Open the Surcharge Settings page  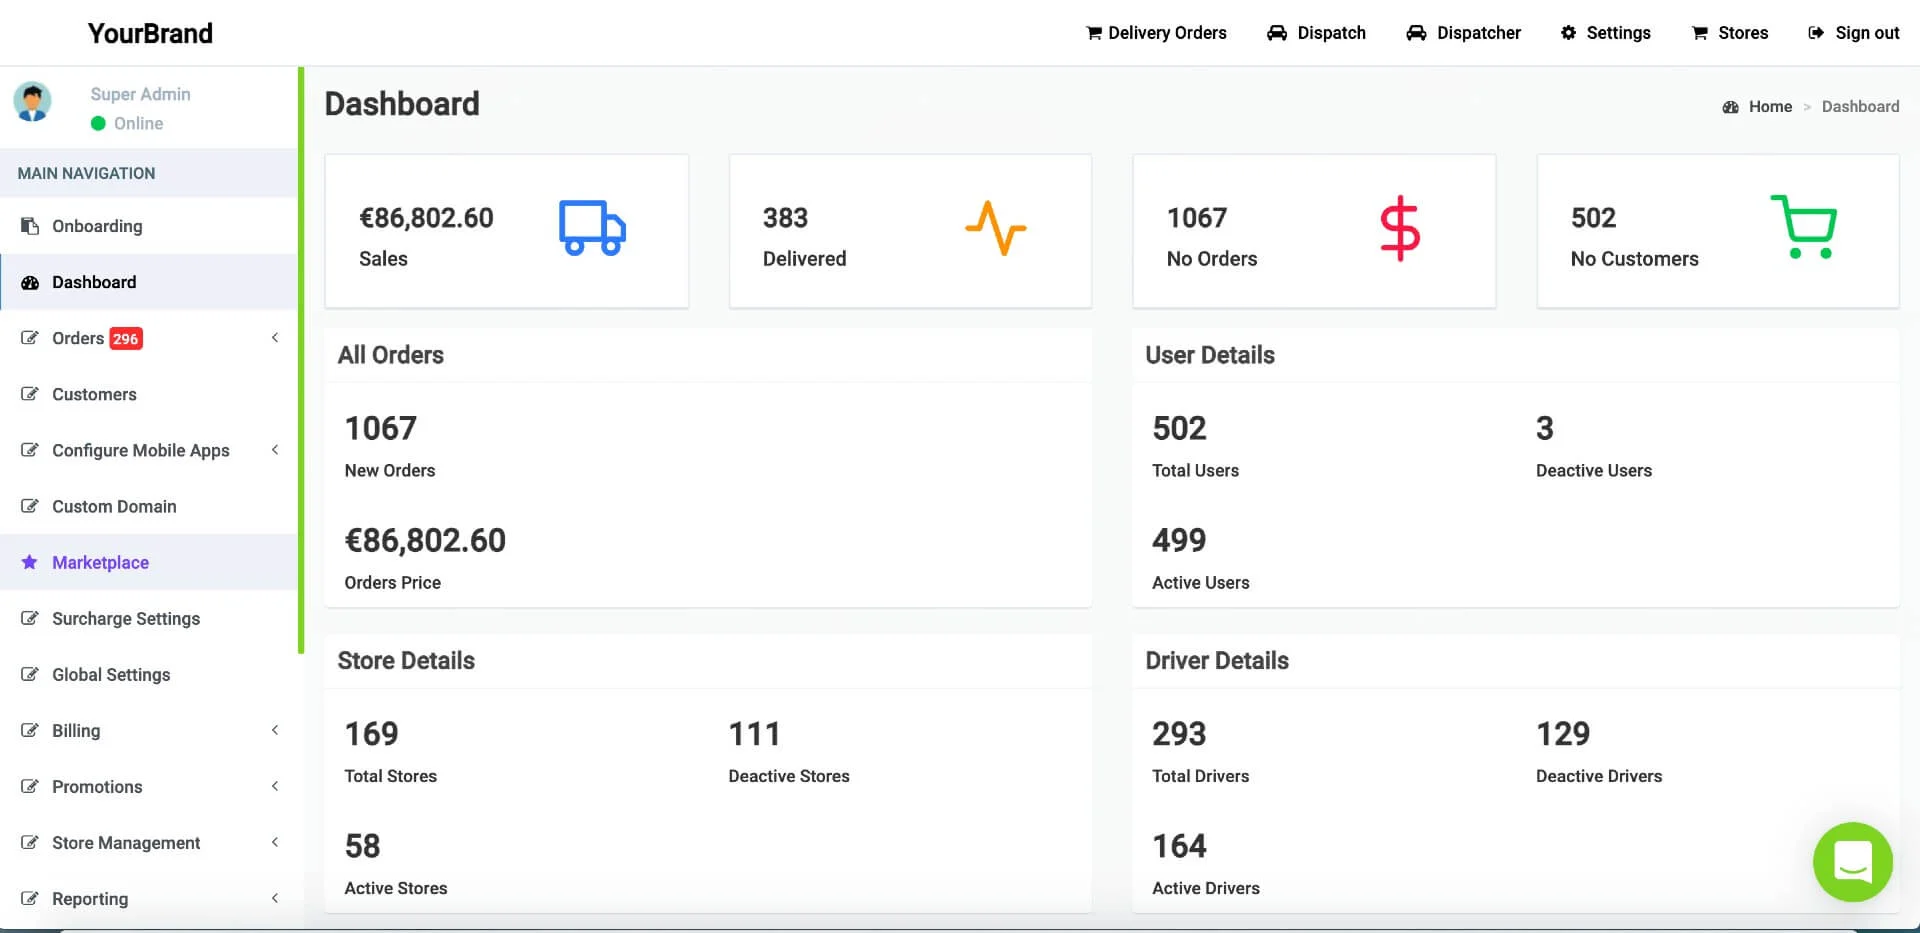click(x=126, y=618)
